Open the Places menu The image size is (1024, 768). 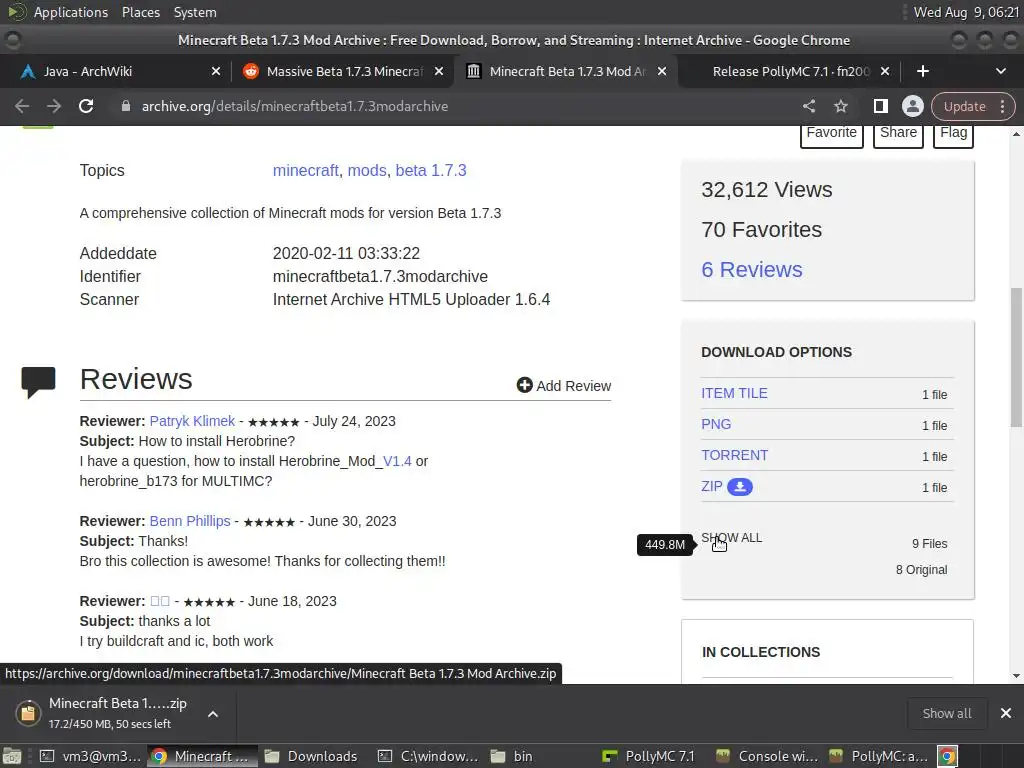tap(140, 12)
